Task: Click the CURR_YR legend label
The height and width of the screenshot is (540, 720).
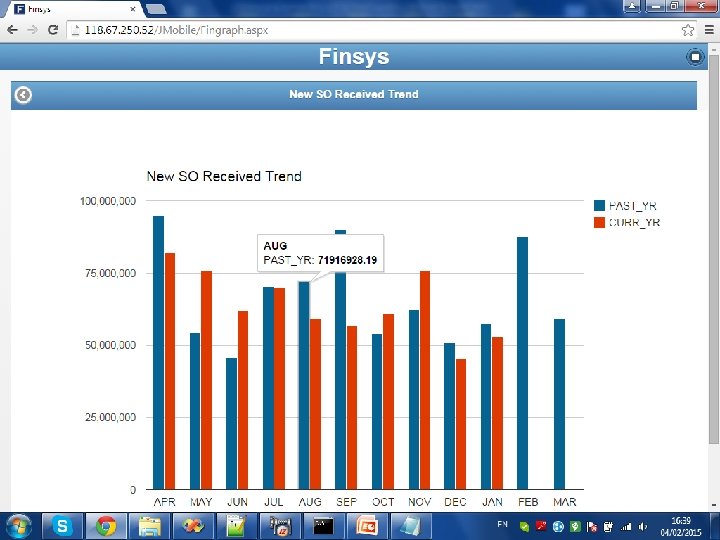Action: point(634,223)
